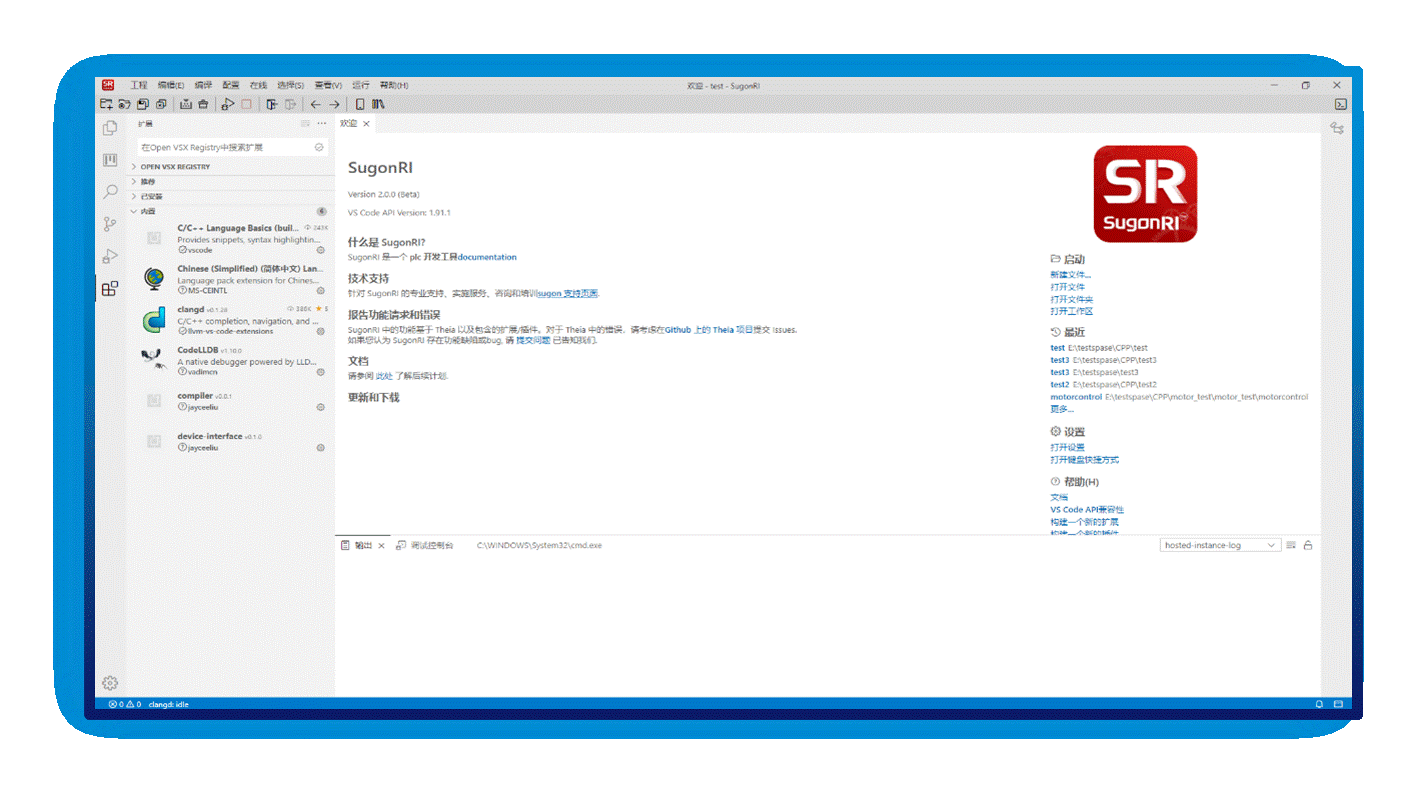Open recent project test2

(x=1059, y=384)
